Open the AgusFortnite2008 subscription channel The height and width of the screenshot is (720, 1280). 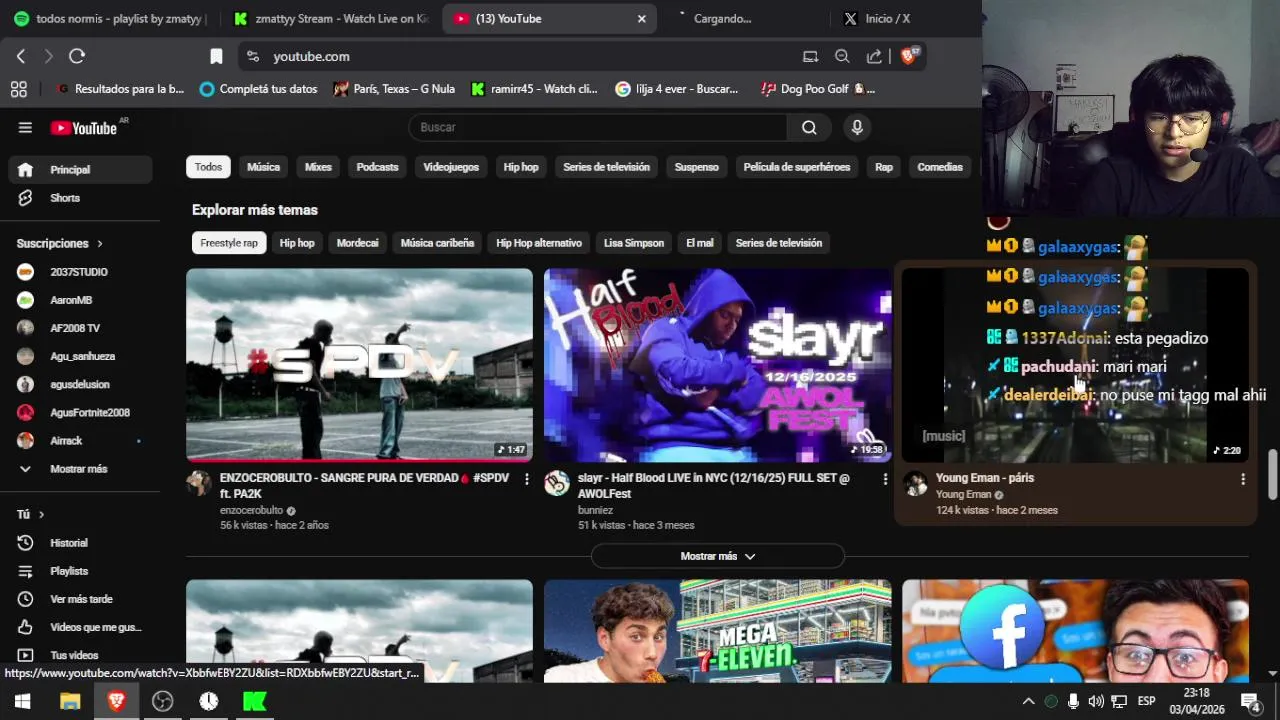click(80, 413)
